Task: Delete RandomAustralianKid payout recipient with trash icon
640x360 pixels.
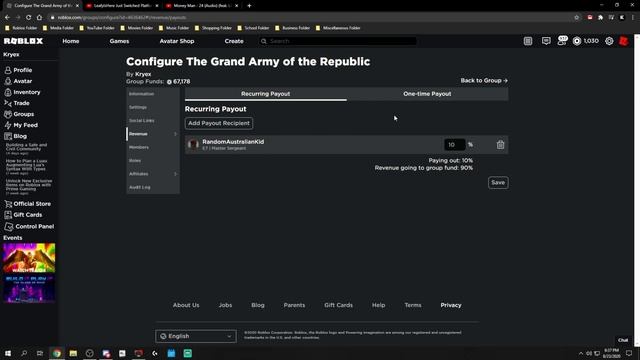Action: (x=500, y=144)
